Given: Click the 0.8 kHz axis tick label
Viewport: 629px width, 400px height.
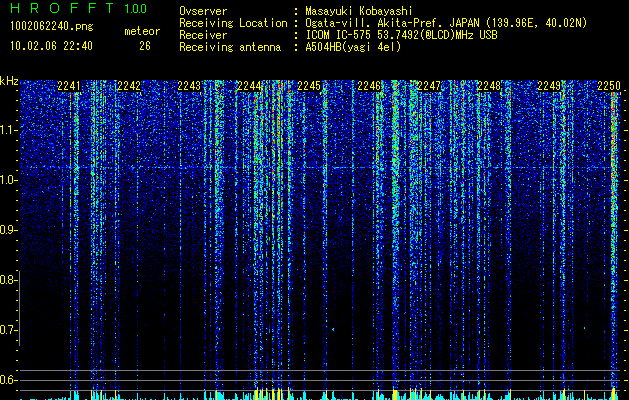Looking at the screenshot, I should pos(8,280).
